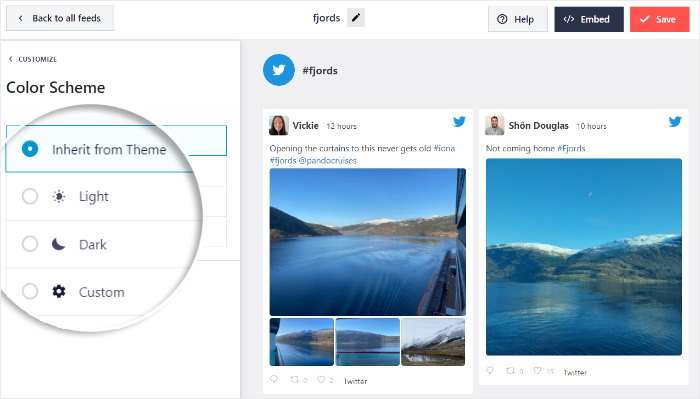
Task: Click the Twitter bird icon on Vickie's tweet
Action: (x=459, y=121)
